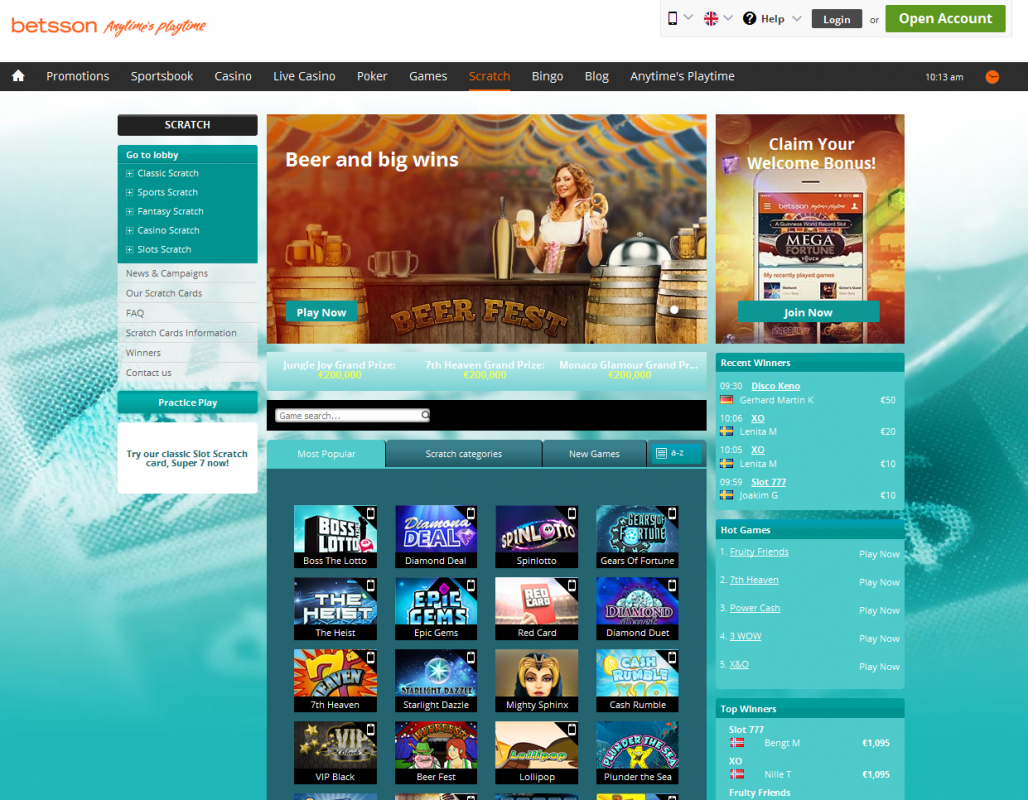Open the Boss The Lotto game
This screenshot has width=1028, height=800.
pyautogui.click(x=335, y=536)
